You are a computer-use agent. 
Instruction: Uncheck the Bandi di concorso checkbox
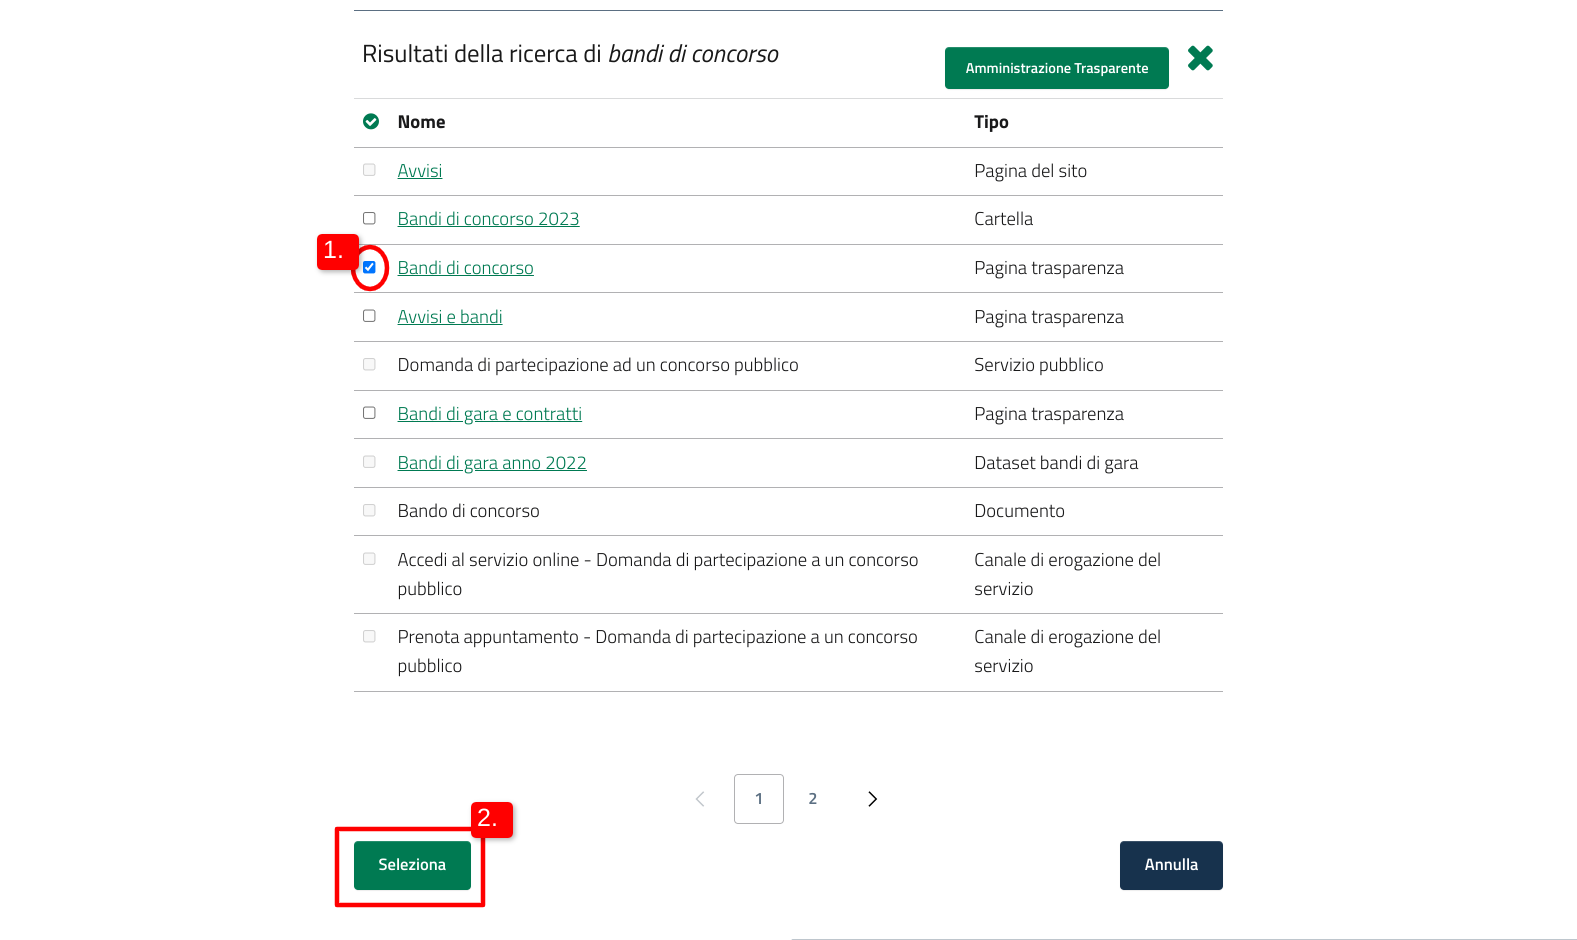tap(370, 268)
